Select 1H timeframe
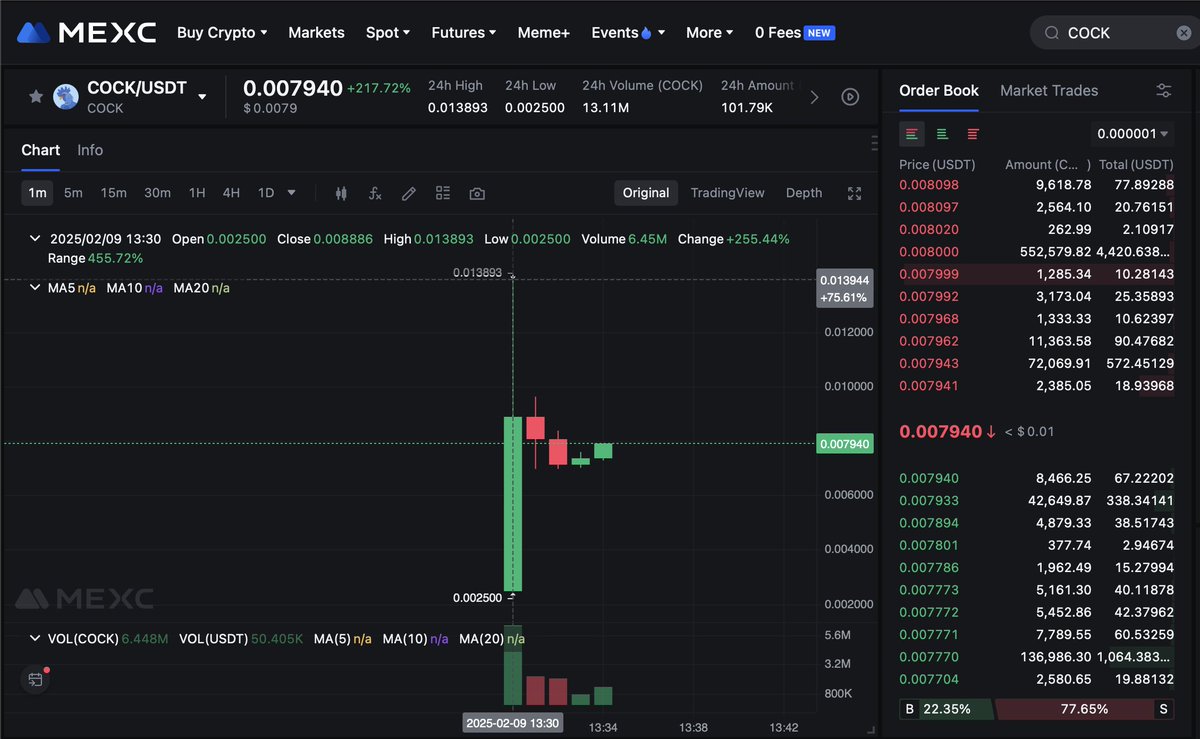Screen dimensions: 1200x739 (x=197, y=193)
